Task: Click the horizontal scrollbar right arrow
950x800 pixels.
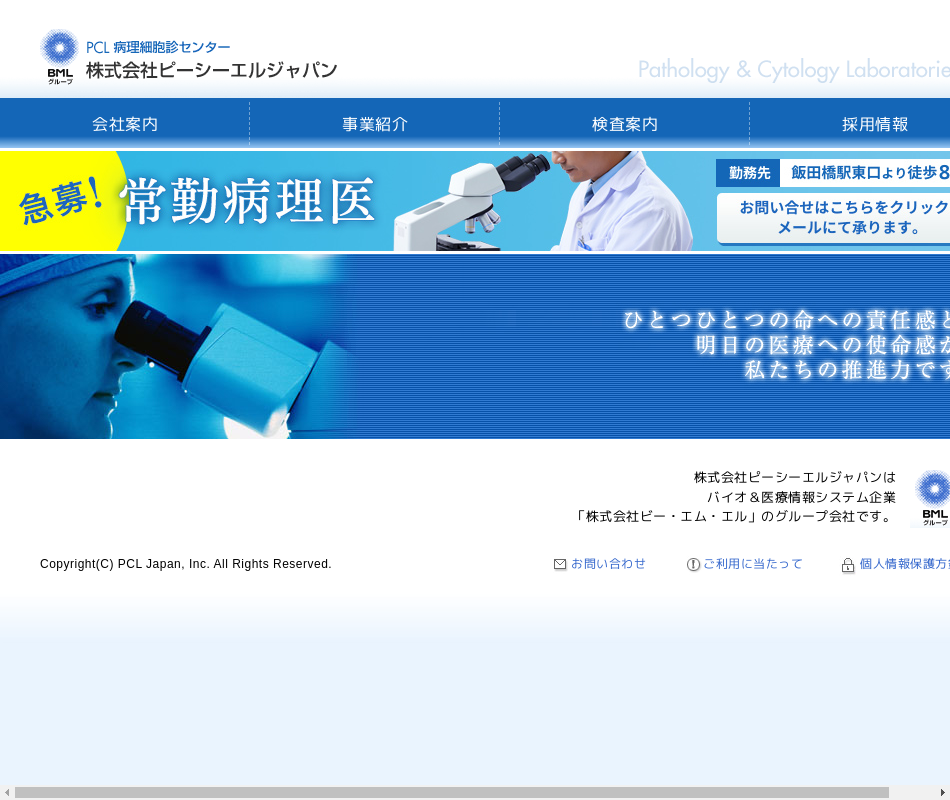Action: coord(942,793)
